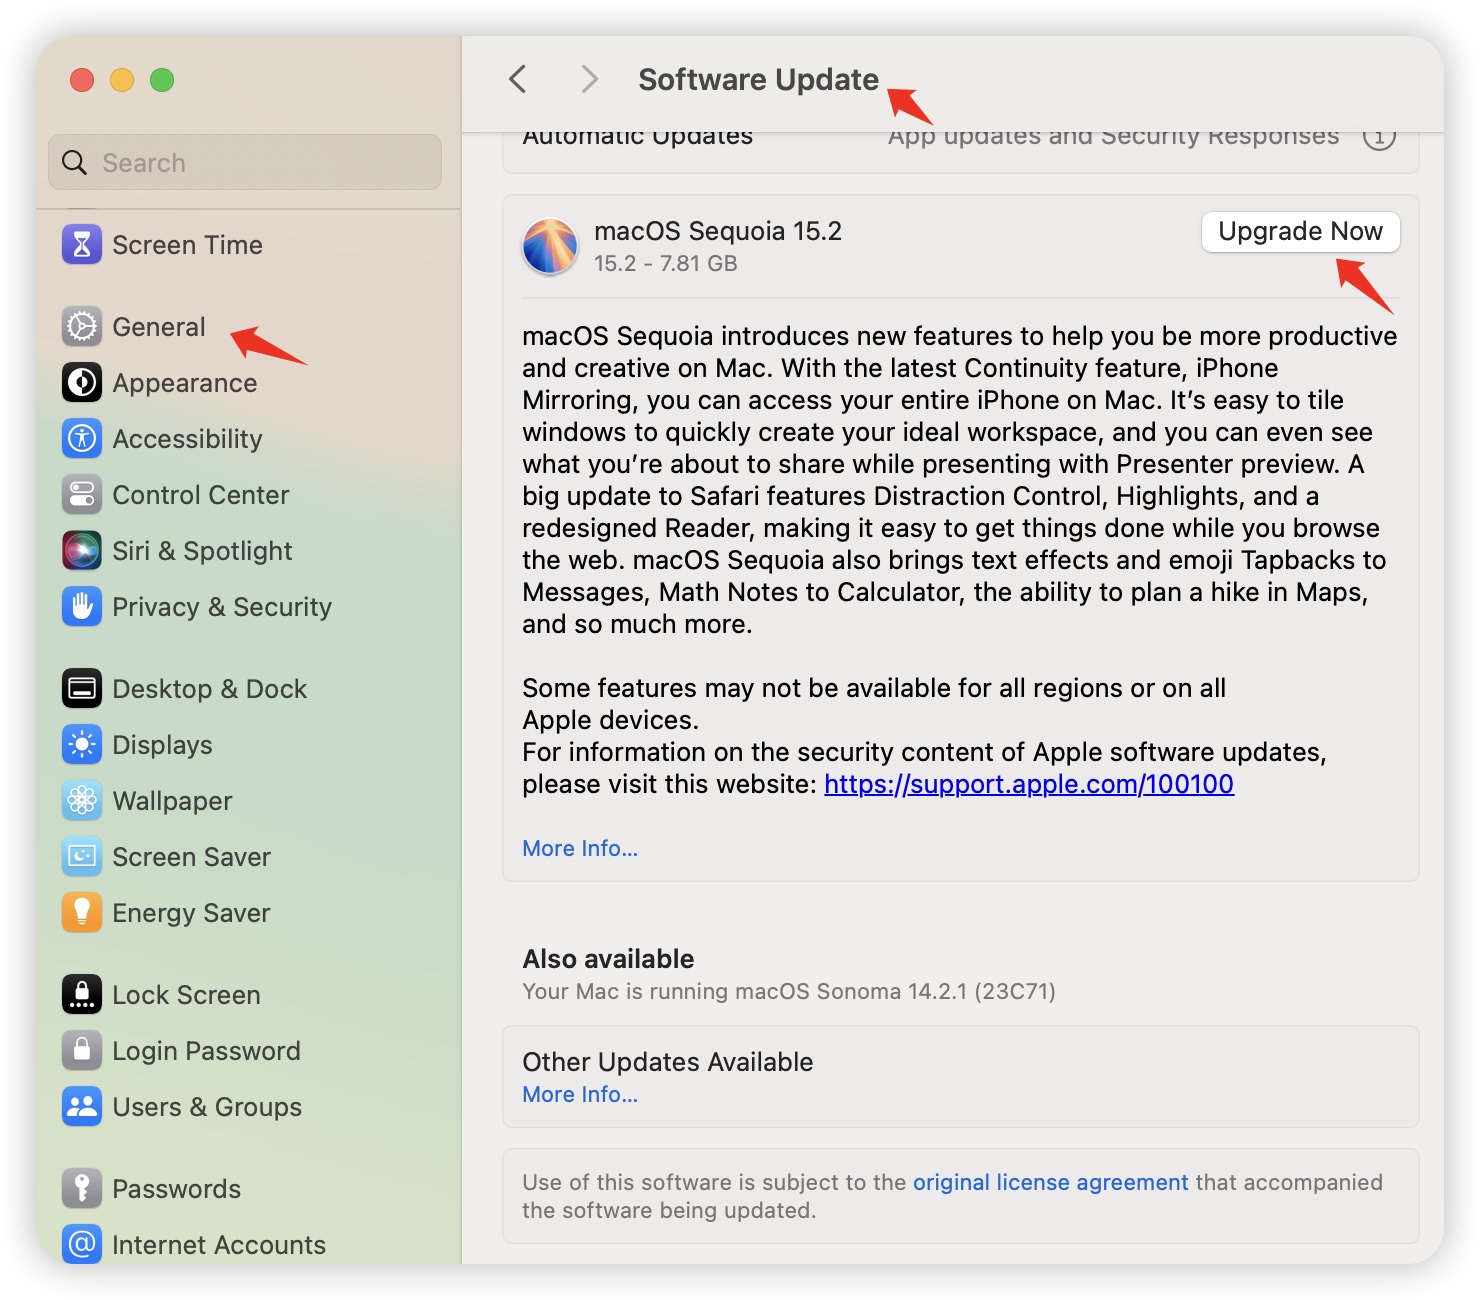Click the macOS Sequoia 15.2 heading

718,231
